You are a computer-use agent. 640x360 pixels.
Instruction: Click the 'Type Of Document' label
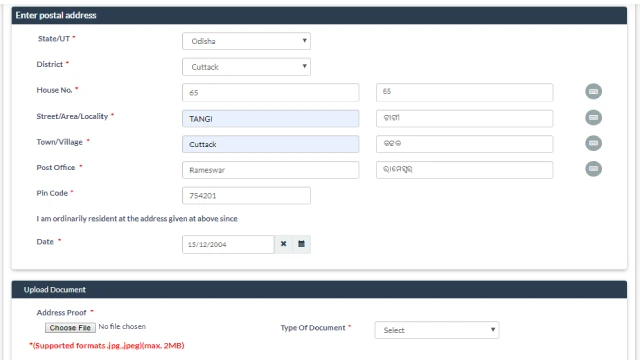pyautogui.click(x=313, y=328)
